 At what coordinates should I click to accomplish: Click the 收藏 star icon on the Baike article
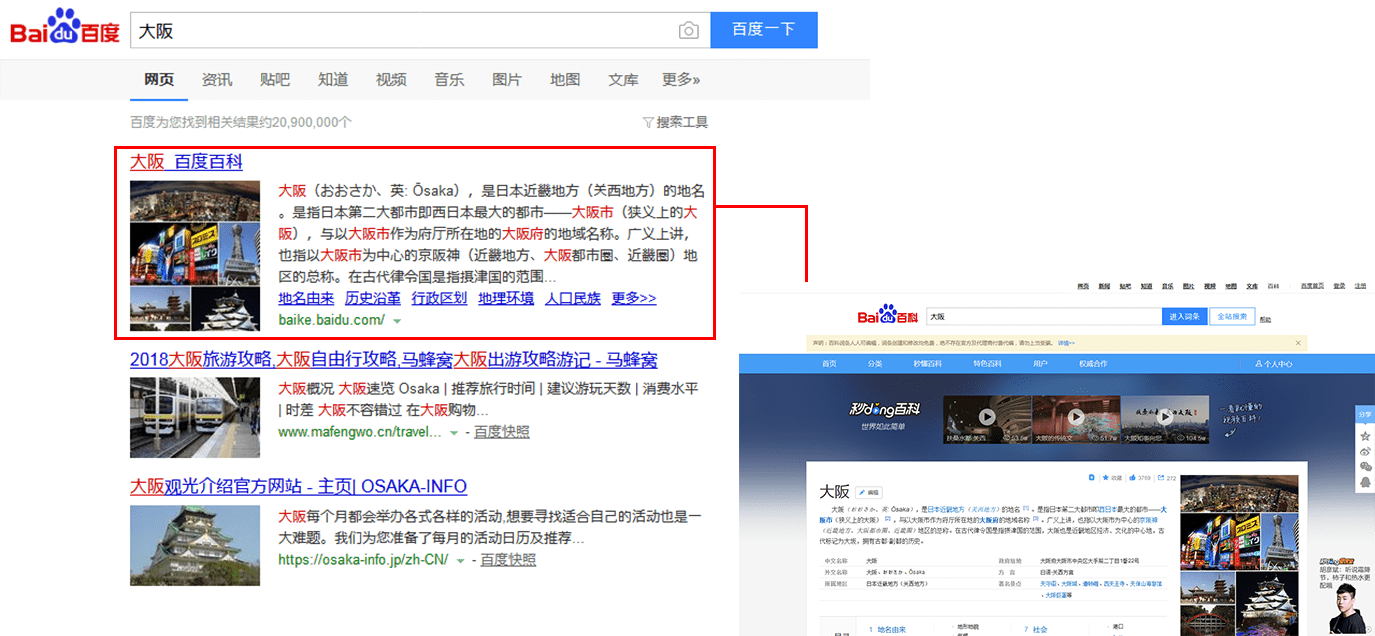[x=1104, y=478]
